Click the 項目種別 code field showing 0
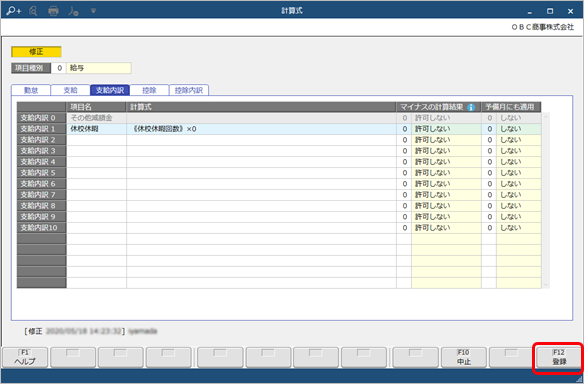The image size is (584, 384). [58, 68]
